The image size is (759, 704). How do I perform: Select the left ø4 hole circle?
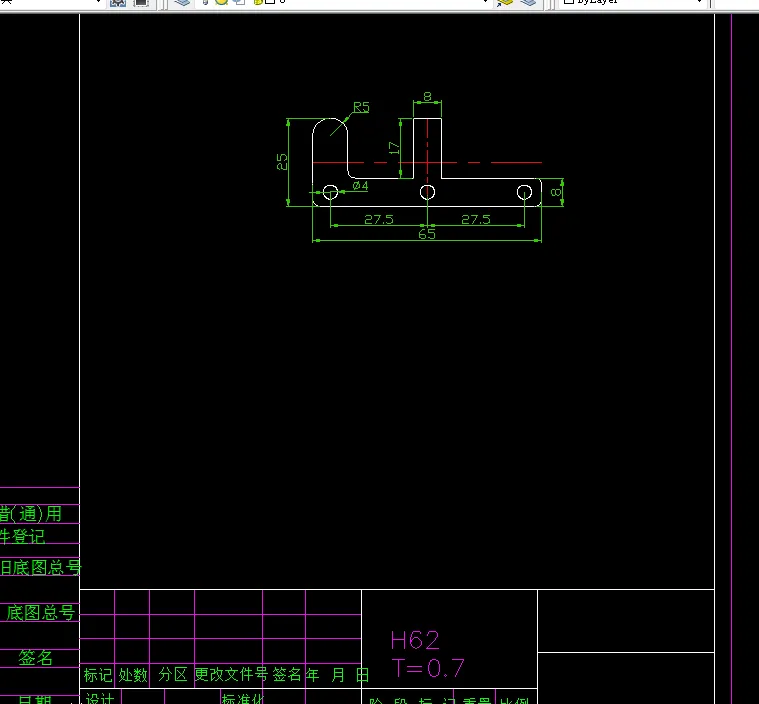point(331,192)
